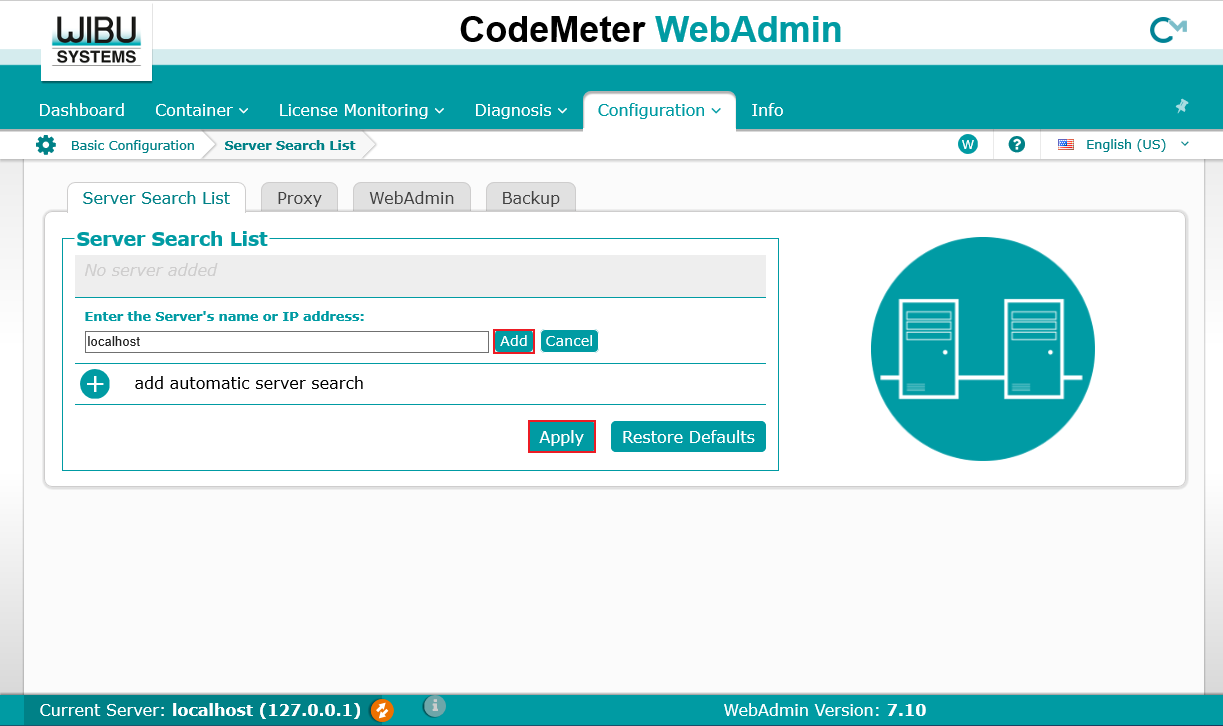Click the gear icon beside Basic Configuration
This screenshot has width=1223, height=726.
click(46, 145)
